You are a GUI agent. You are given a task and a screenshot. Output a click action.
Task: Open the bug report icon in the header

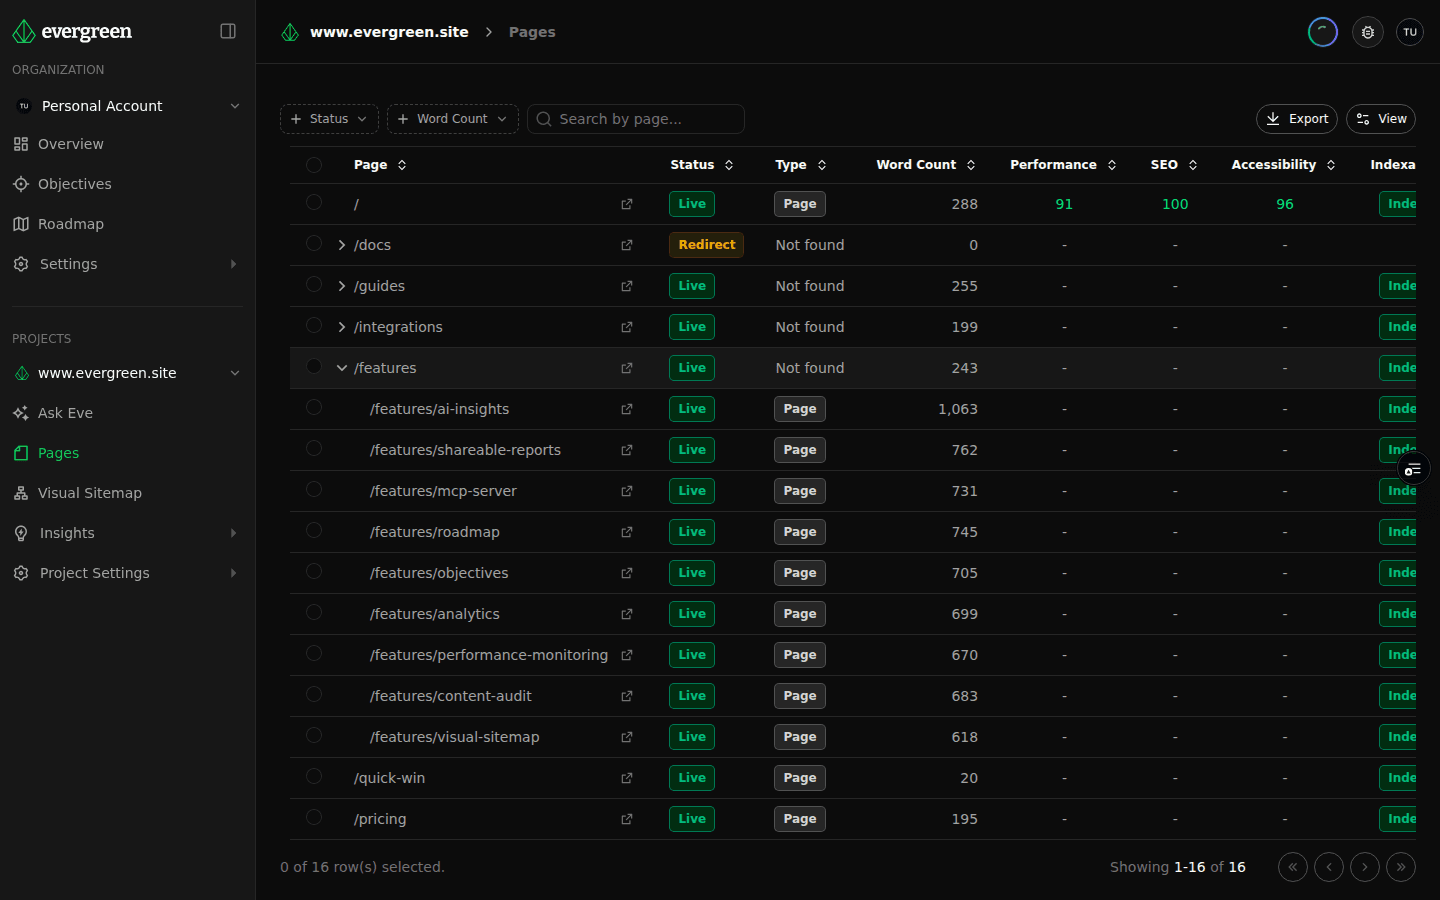click(x=1367, y=31)
